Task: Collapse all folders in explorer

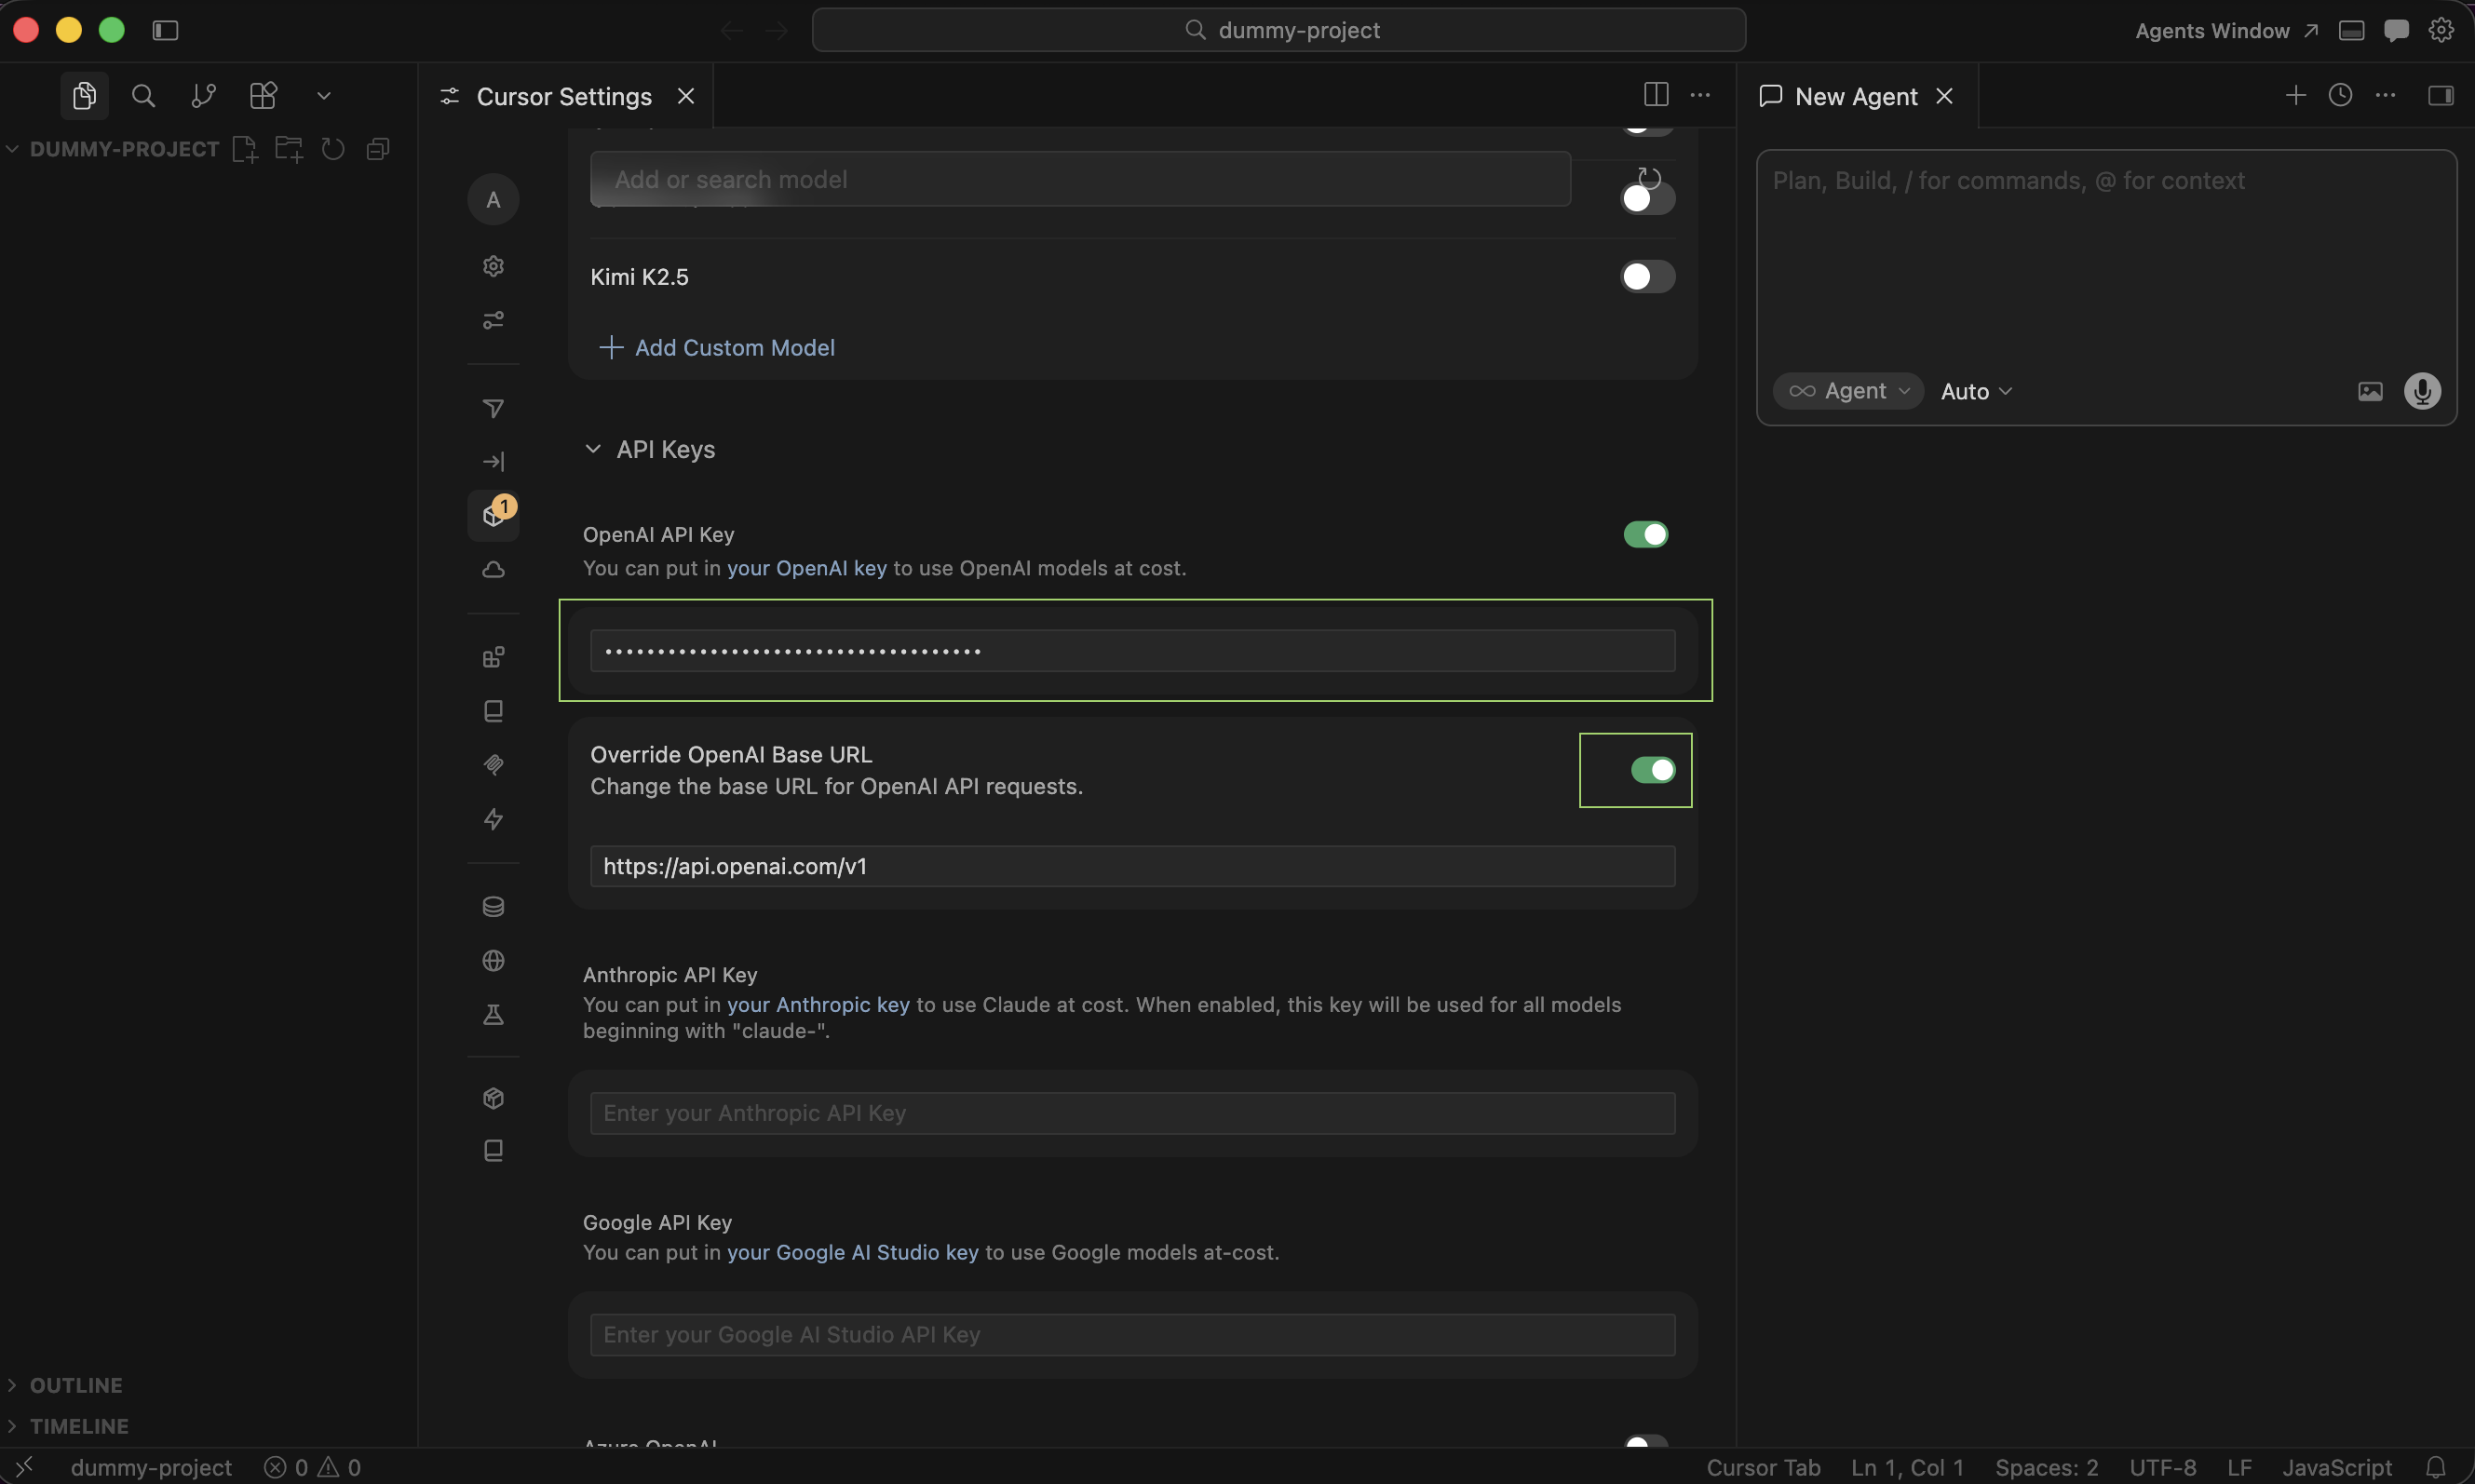Action: click(x=378, y=149)
